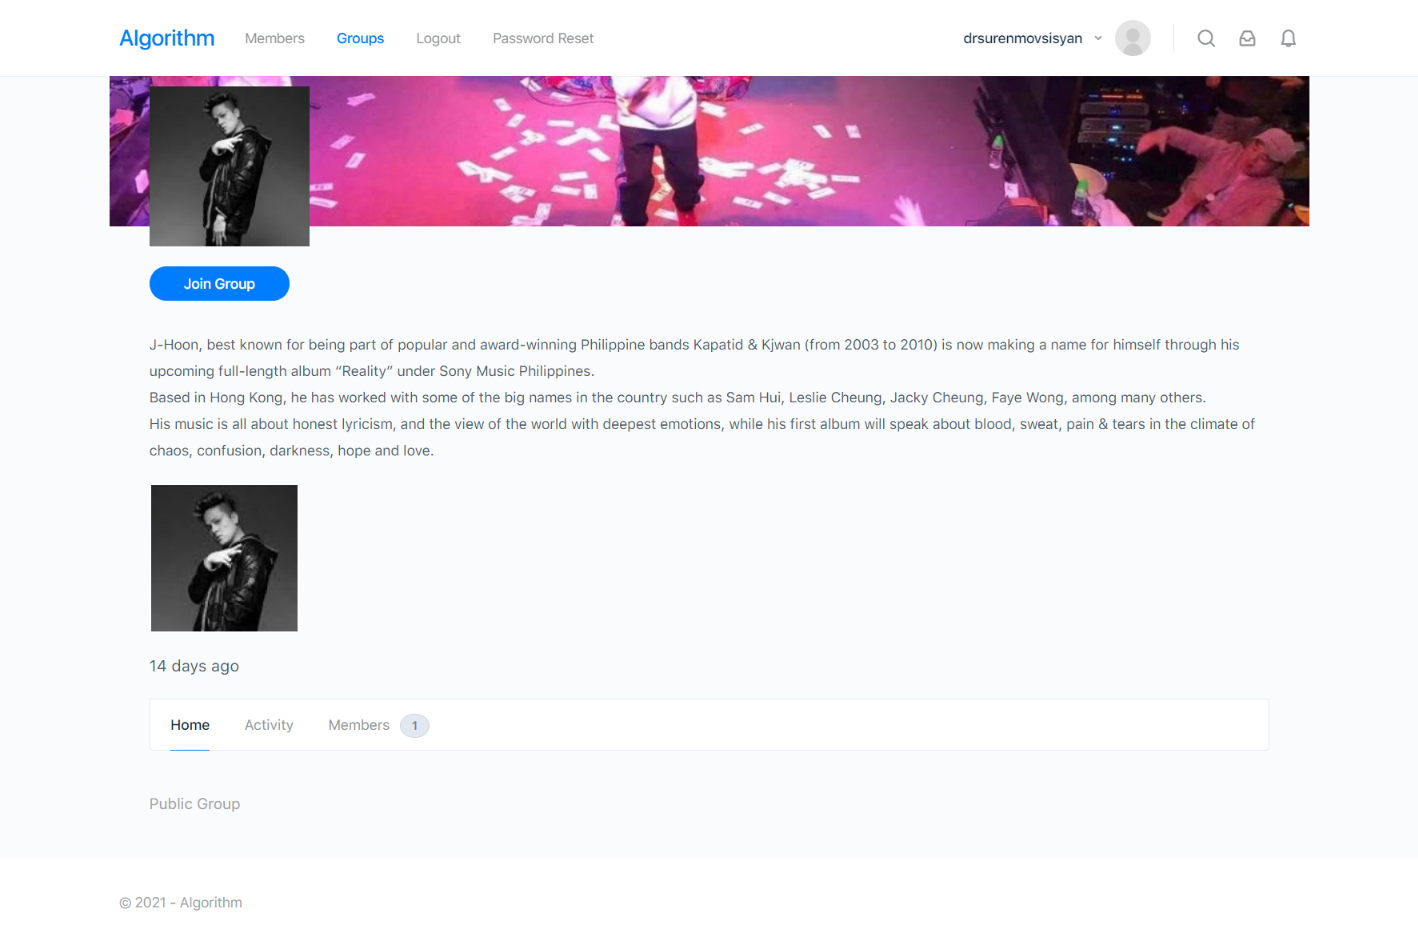This screenshot has width=1418, height=945.
Task: Go to the Algorithm site logo
Action: pyautogui.click(x=167, y=38)
